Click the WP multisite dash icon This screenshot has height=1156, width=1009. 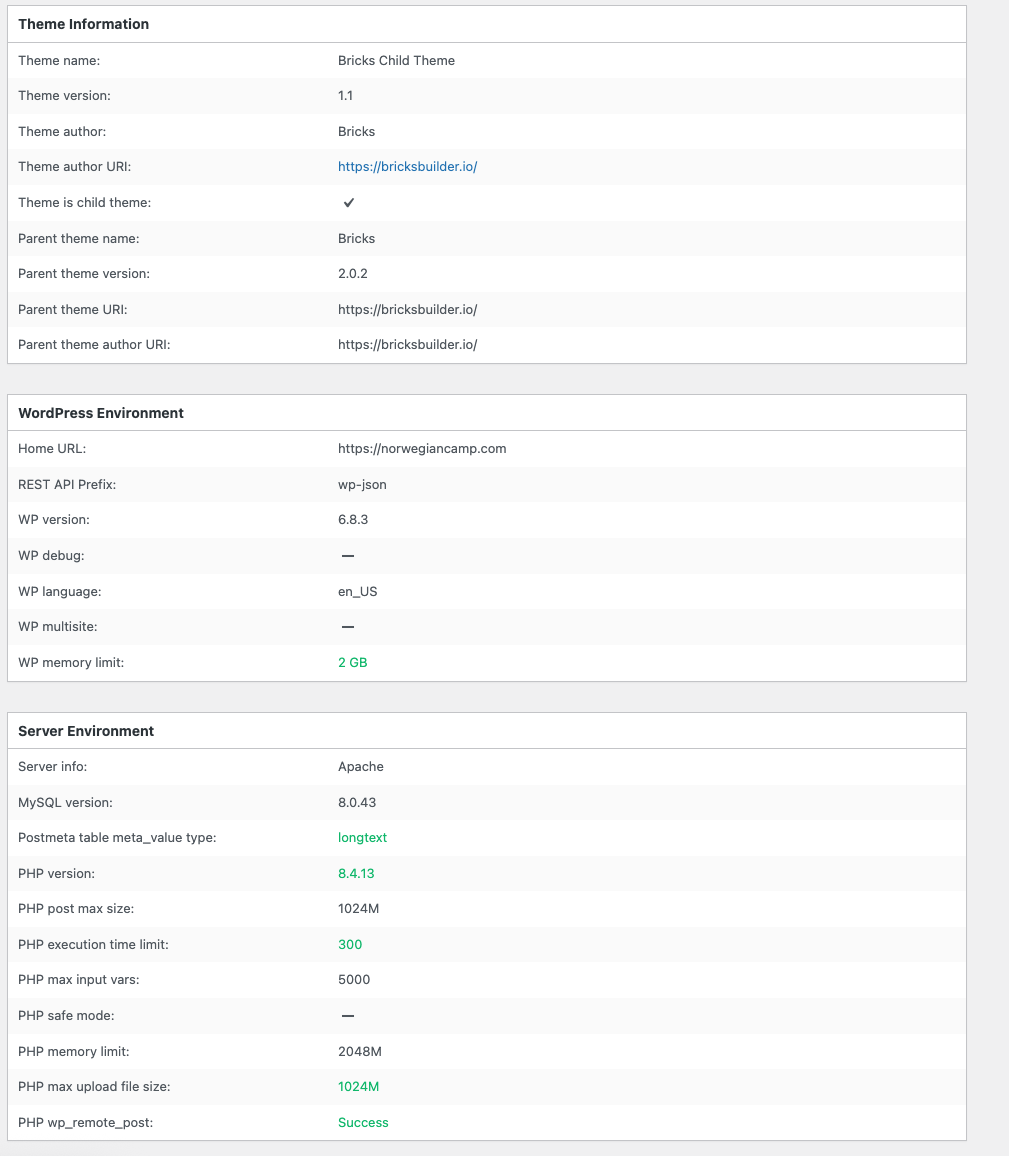point(348,627)
